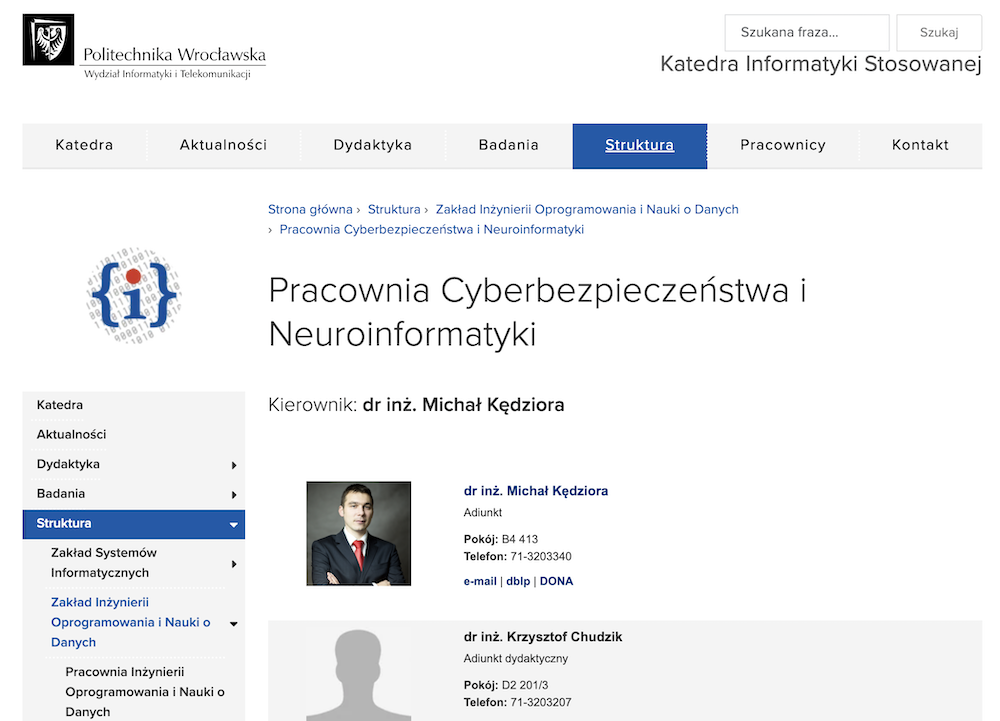
Task: Open Michał Kędziora's DONA link
Action: 556,581
